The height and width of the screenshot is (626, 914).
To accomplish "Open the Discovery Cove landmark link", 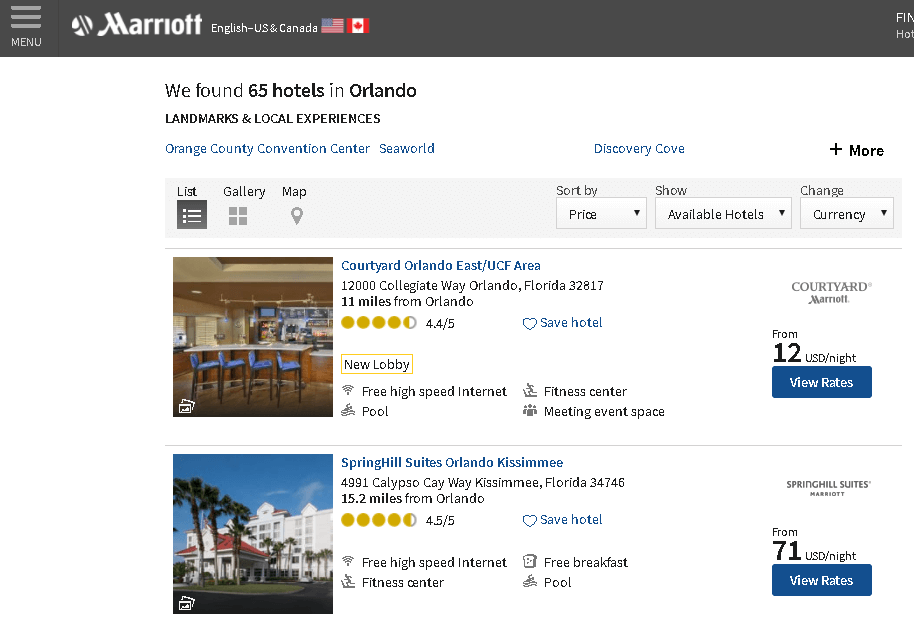I will [x=639, y=149].
